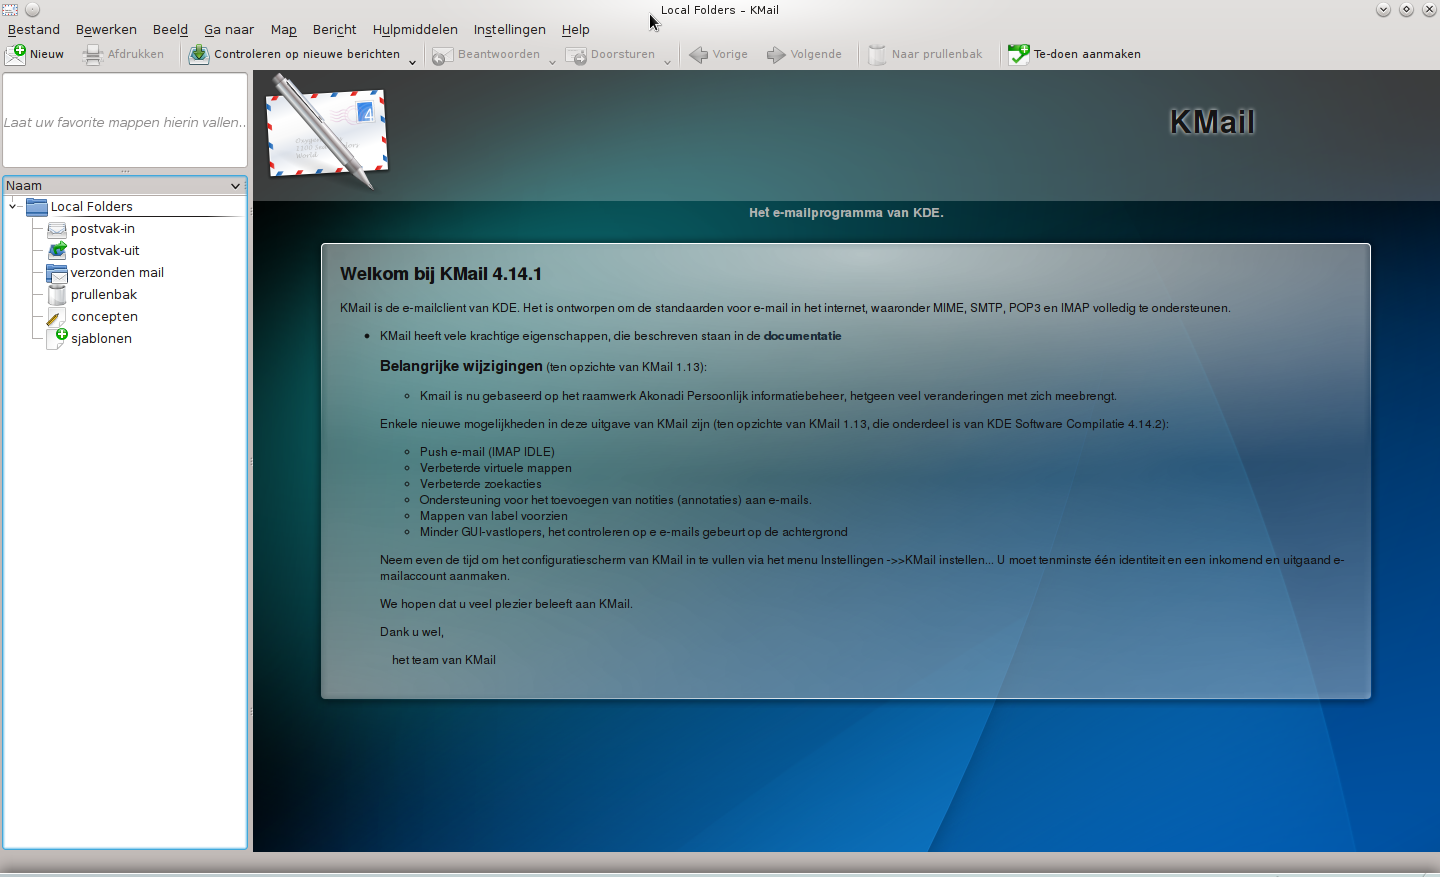This screenshot has height=877, width=1440.
Task: Go to next message with Volgende arrow
Action: (776, 55)
